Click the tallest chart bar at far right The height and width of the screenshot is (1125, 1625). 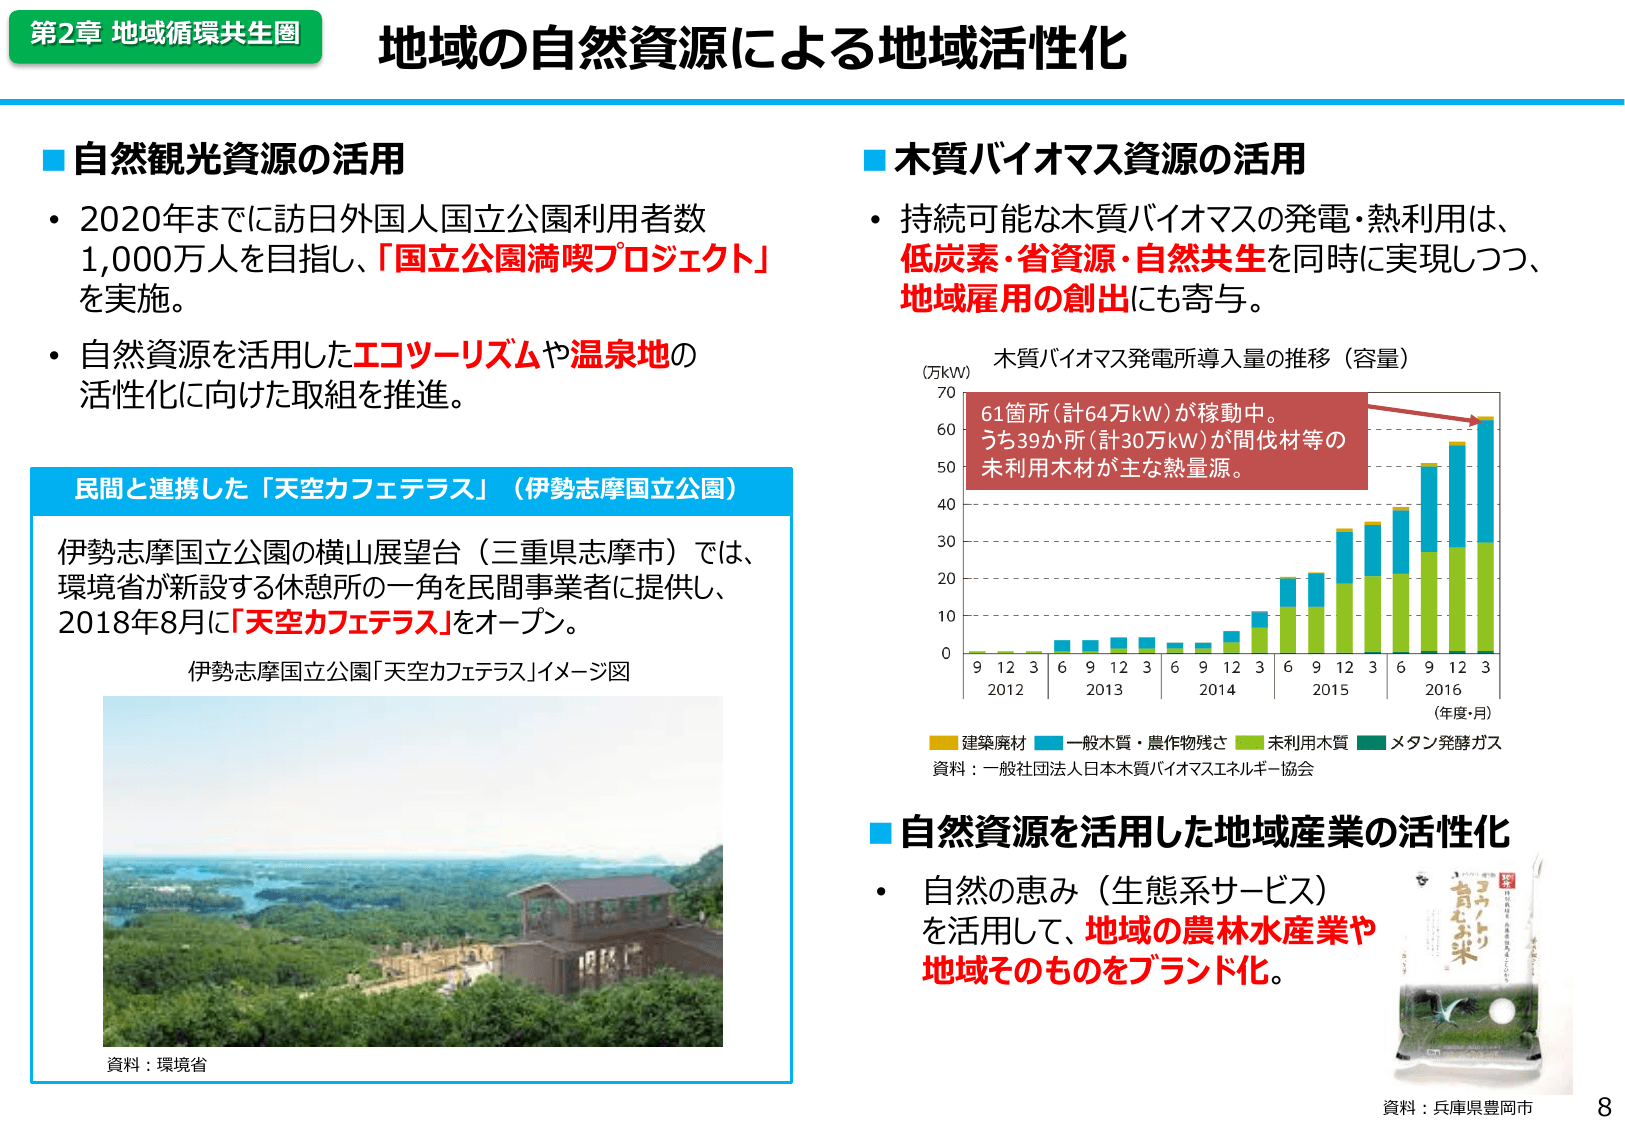(x=1485, y=535)
